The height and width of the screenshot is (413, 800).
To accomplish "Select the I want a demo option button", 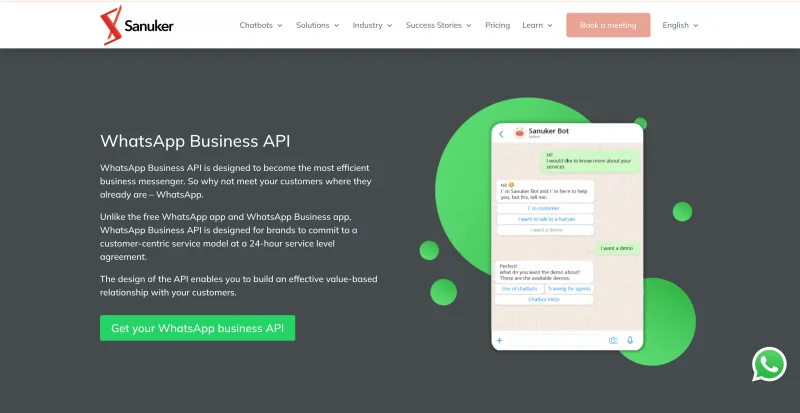I will pos(545,230).
